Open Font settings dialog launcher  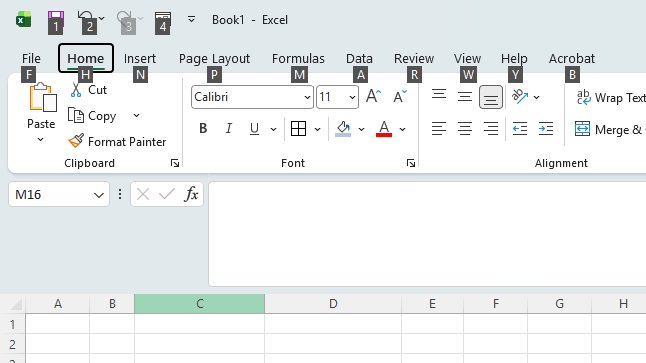411,163
